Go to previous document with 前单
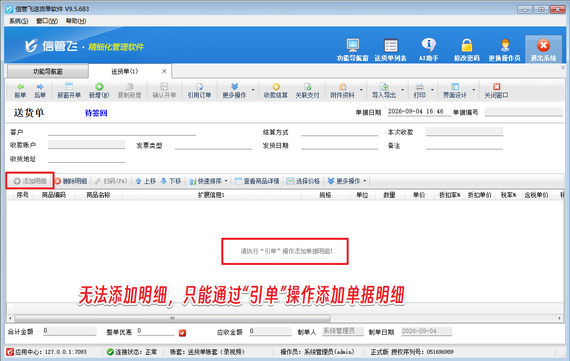Image resolution: width=570 pixels, height=361 pixels. click(20, 90)
